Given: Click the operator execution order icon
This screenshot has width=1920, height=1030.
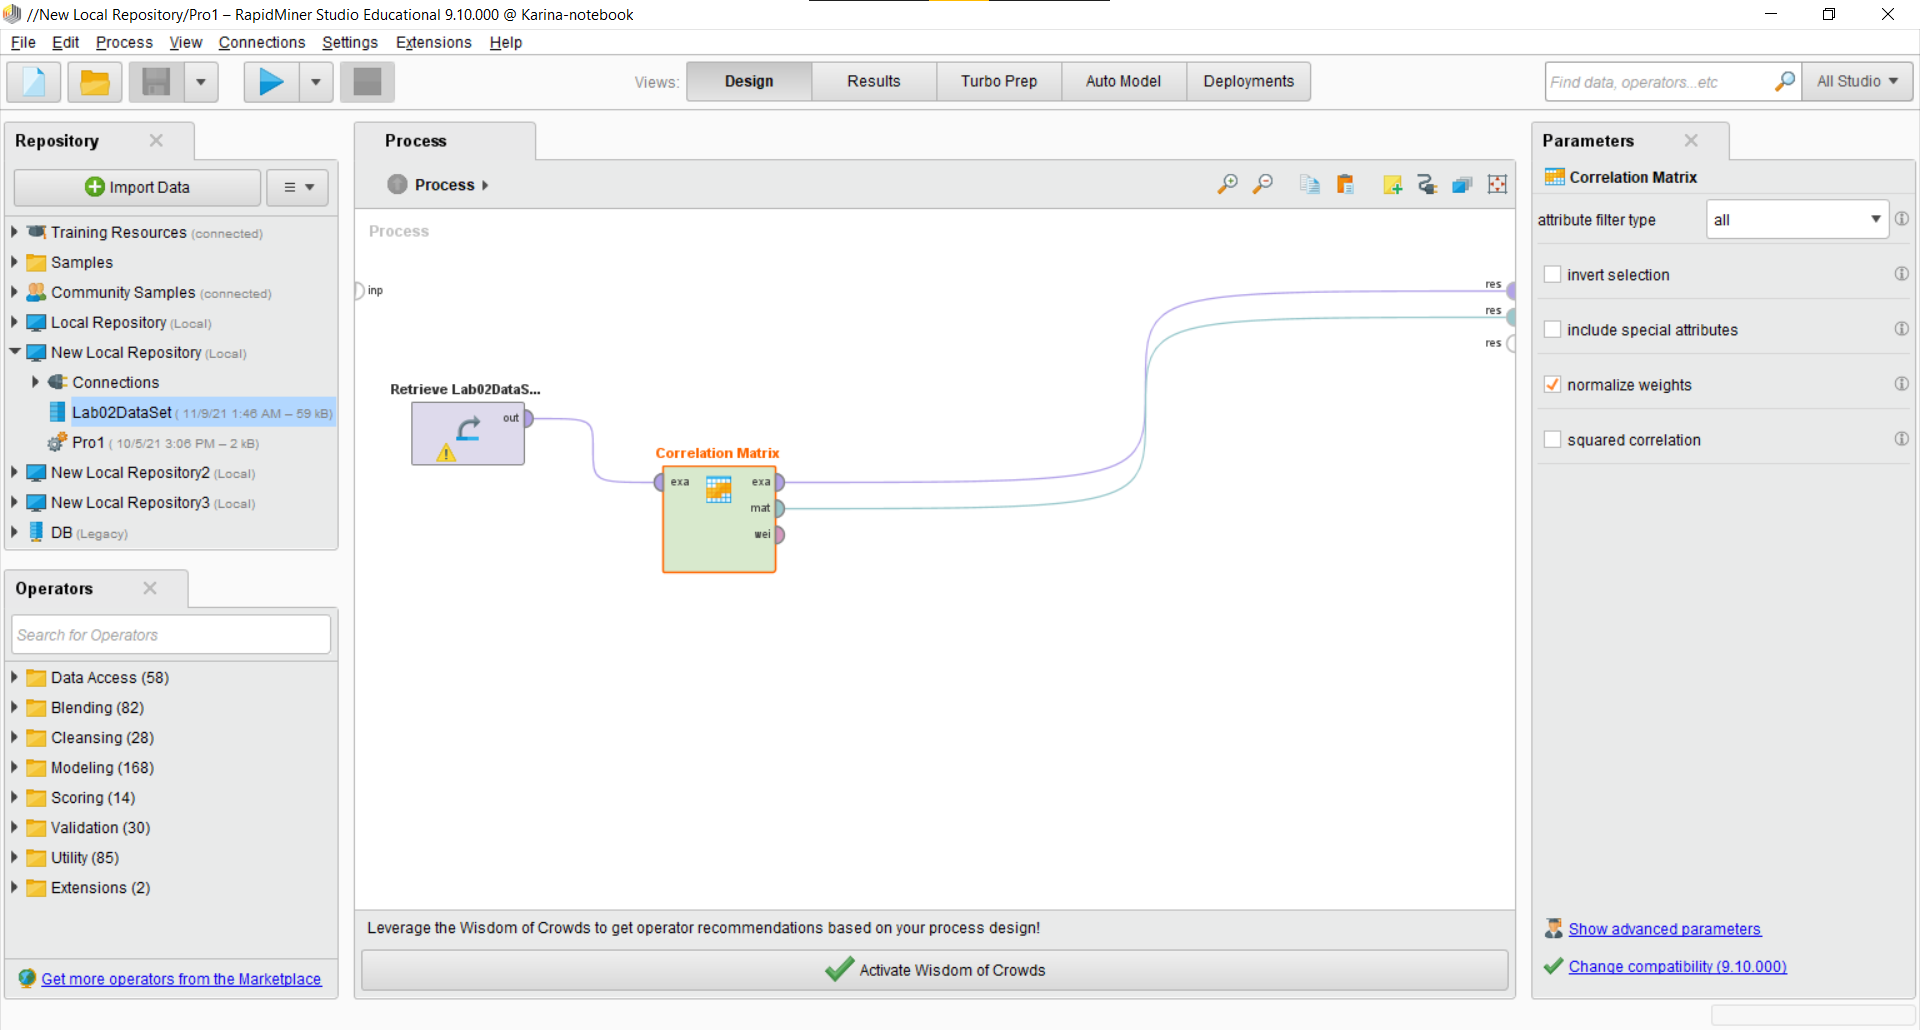Looking at the screenshot, I should (x=1462, y=184).
